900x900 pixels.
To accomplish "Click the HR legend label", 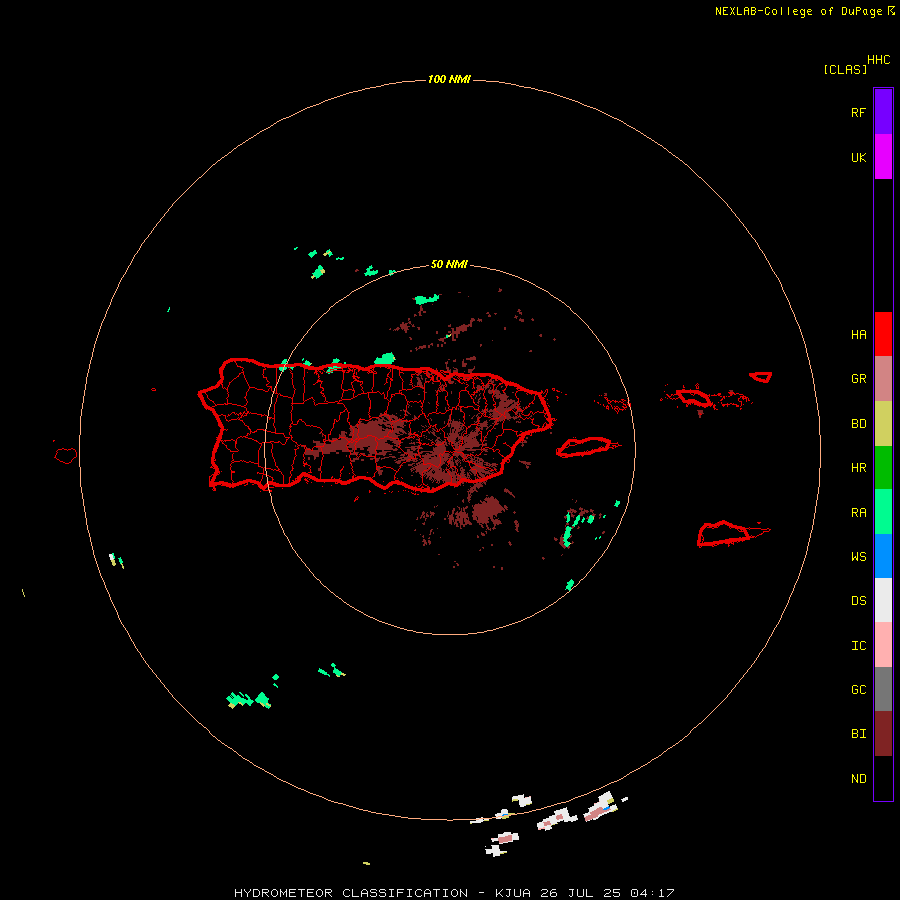I will tap(858, 468).
